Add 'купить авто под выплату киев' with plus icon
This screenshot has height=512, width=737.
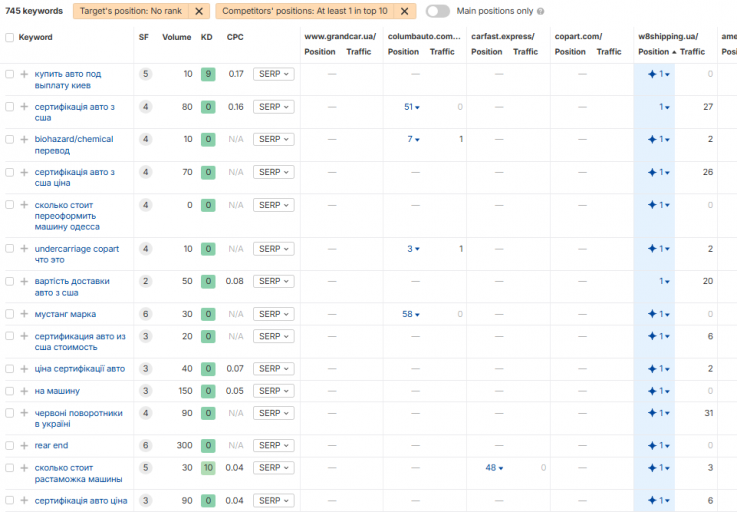(x=24, y=74)
